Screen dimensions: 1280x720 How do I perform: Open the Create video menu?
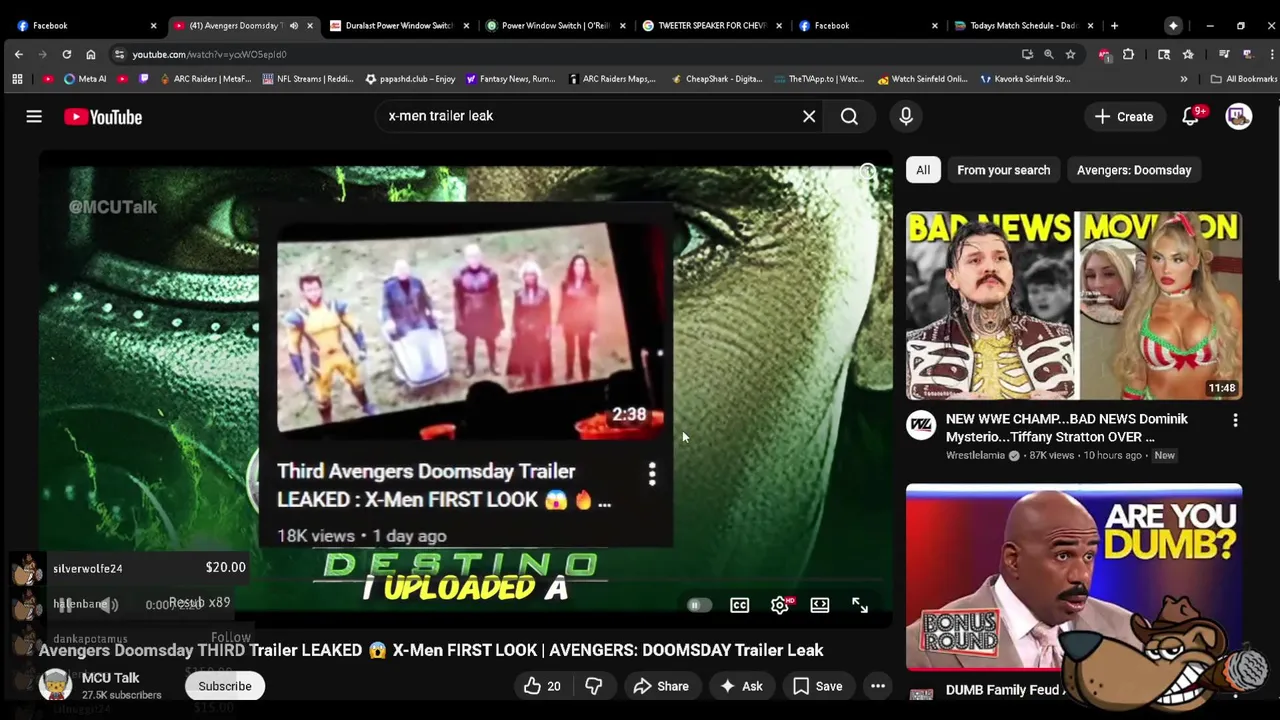tap(1124, 117)
